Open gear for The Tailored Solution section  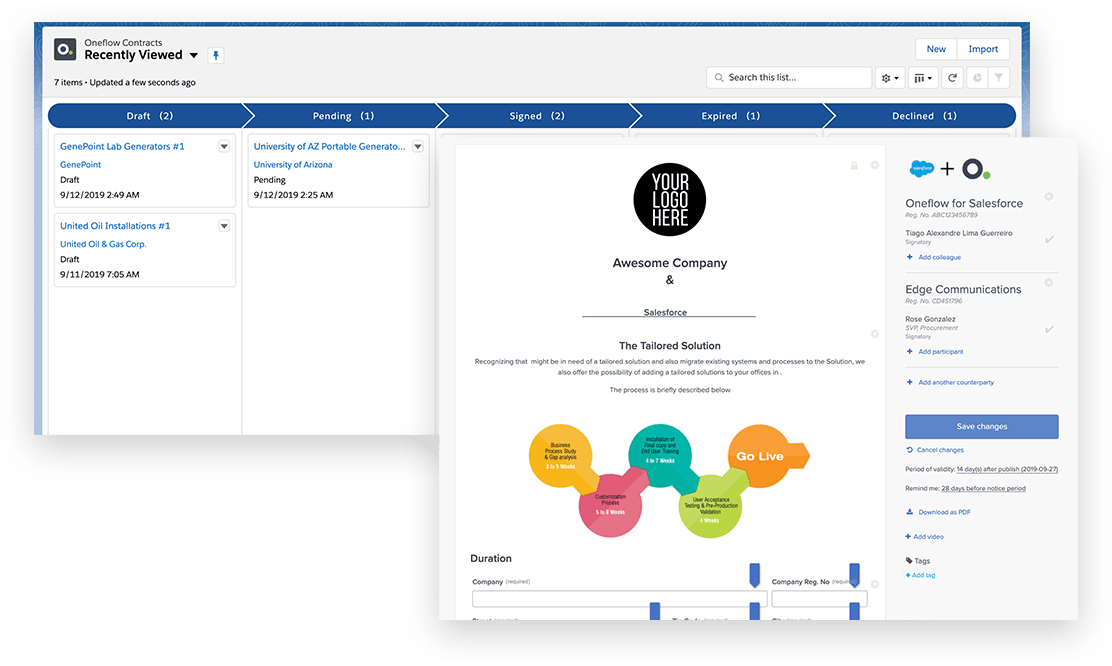(x=874, y=333)
